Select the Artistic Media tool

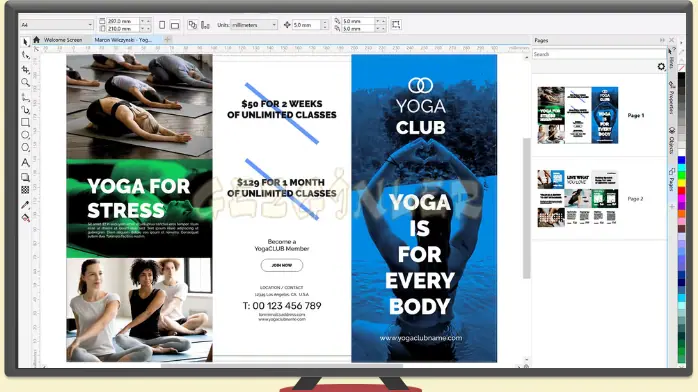click(25, 109)
